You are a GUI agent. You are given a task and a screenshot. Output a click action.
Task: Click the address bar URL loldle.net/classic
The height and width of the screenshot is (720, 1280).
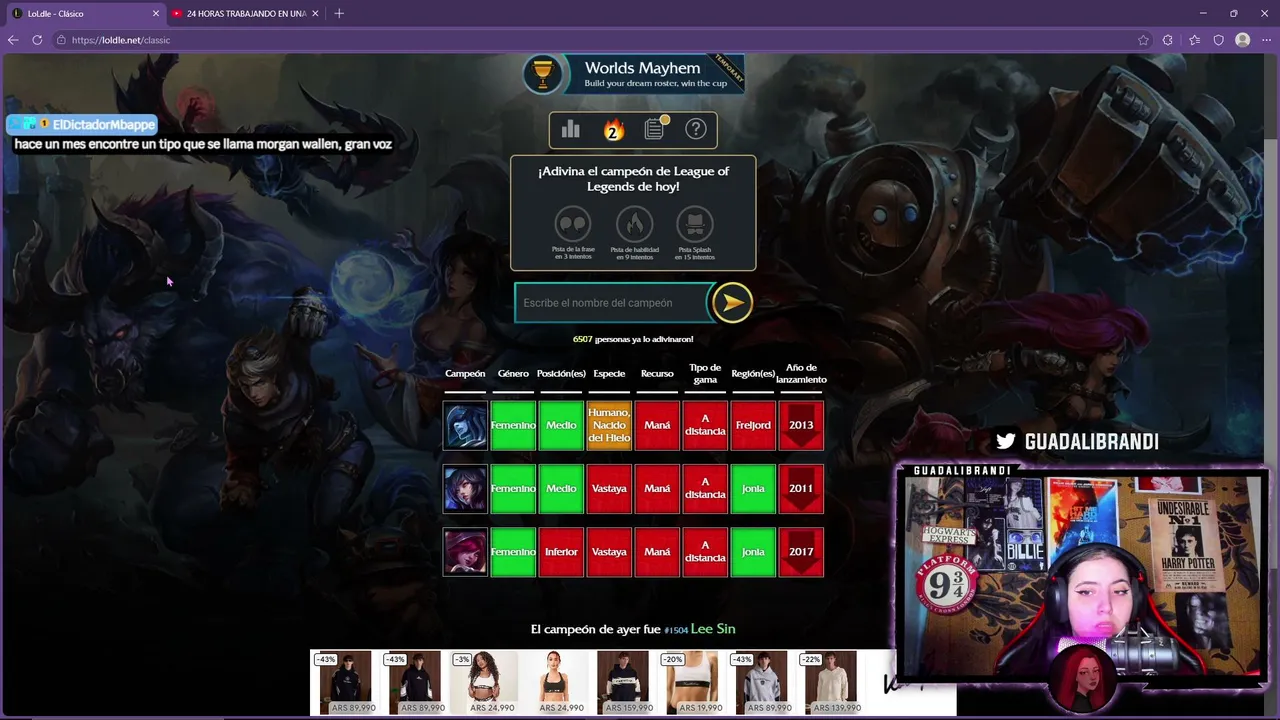121,40
